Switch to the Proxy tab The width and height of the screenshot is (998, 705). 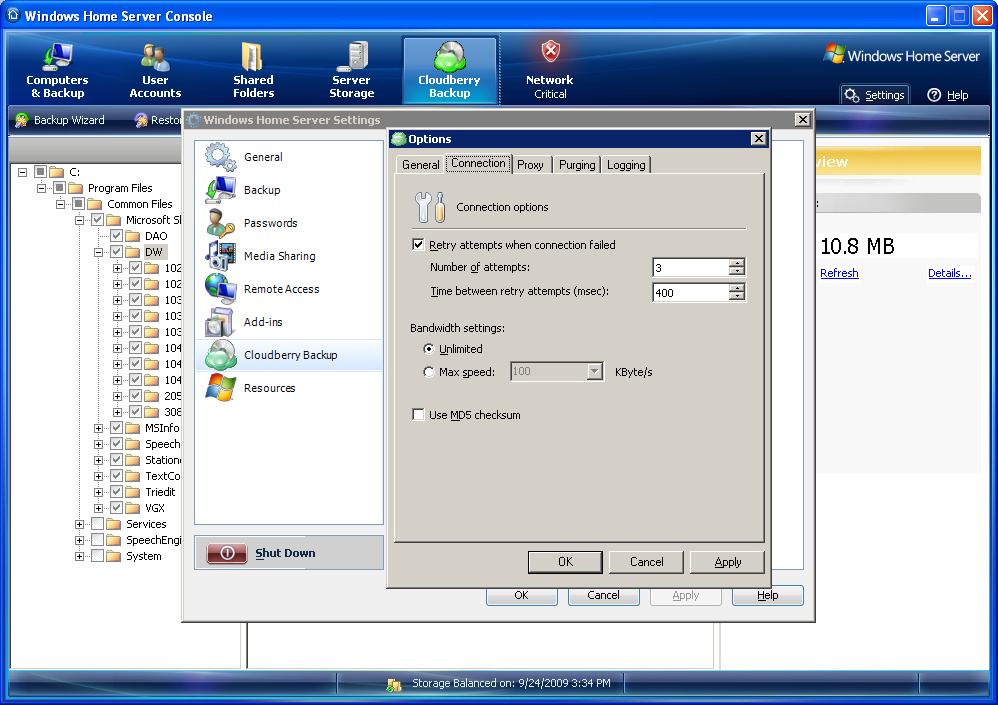coord(530,165)
